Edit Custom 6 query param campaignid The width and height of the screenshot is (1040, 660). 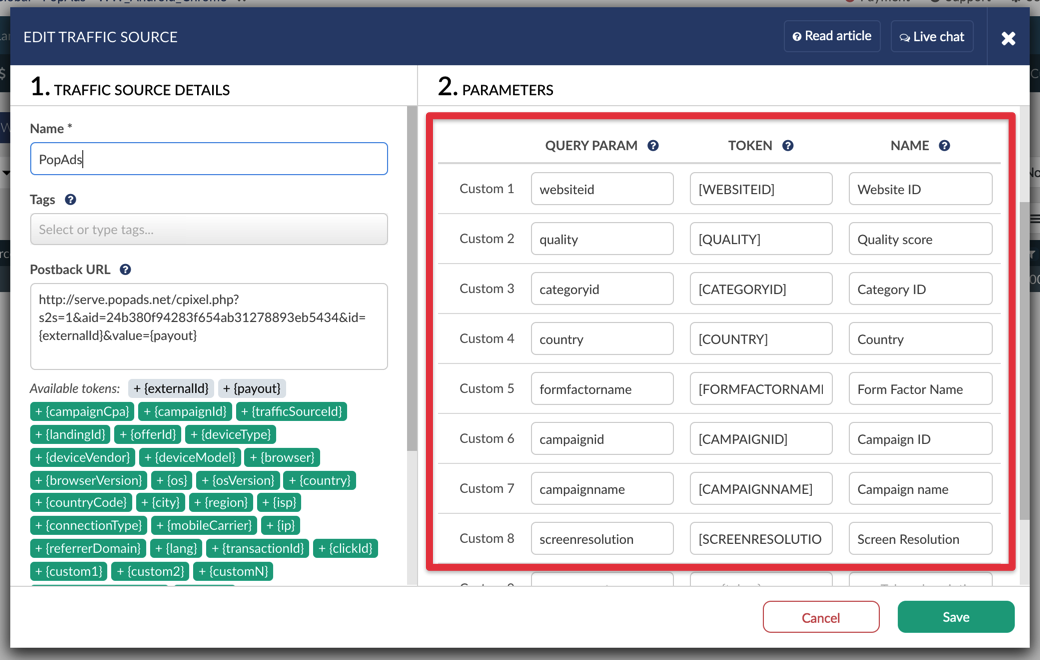[x=602, y=439]
